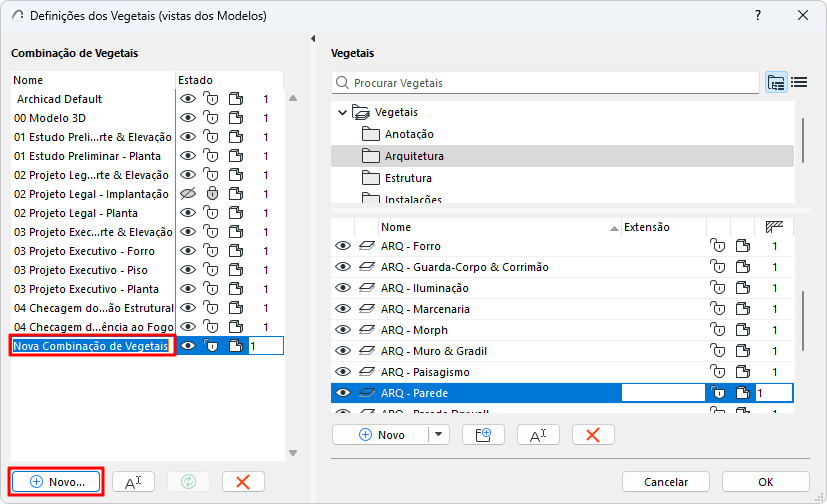The height and width of the screenshot is (504, 827).
Task: Hide the ARQ - Paisagismo layer via eye icon
Action: (x=343, y=372)
